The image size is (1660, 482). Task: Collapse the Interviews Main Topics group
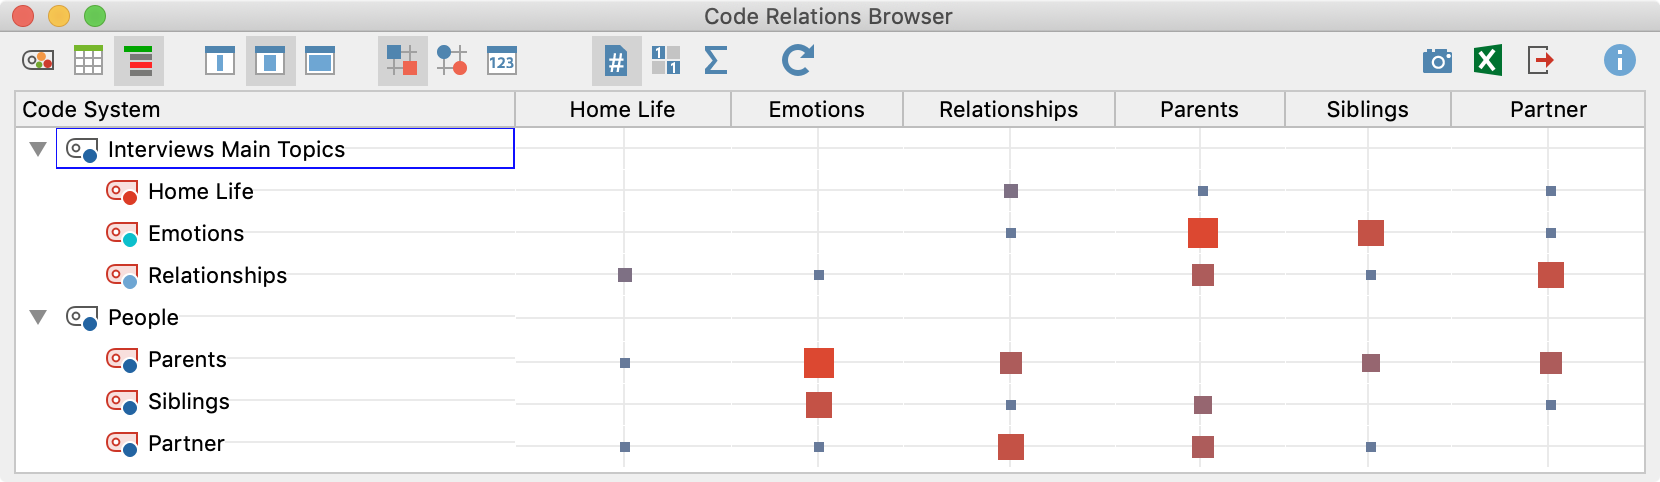pyautogui.click(x=38, y=149)
